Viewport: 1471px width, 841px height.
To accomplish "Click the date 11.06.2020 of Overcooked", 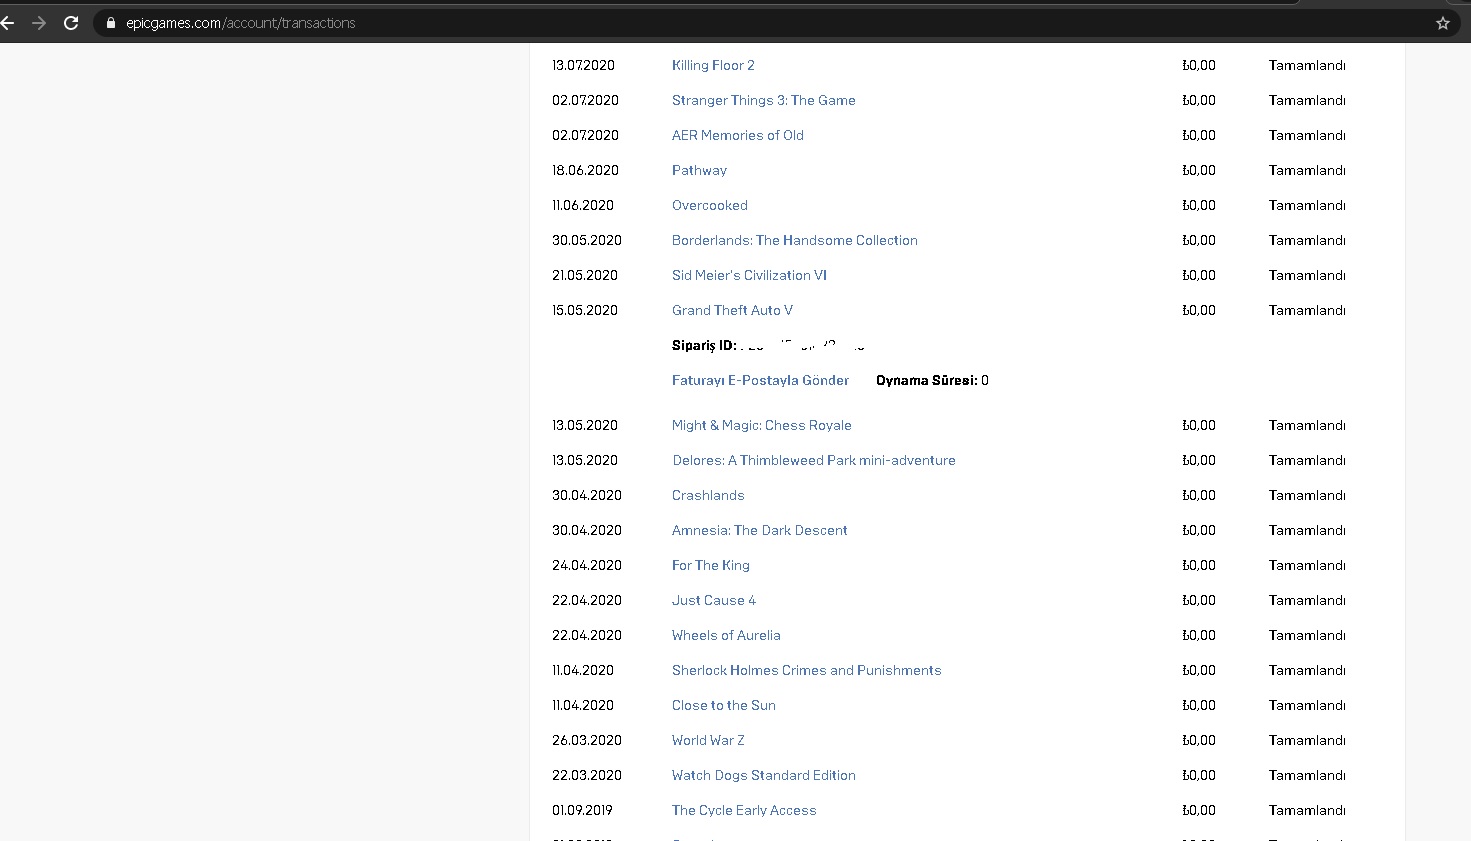I will pyautogui.click(x=583, y=205).
